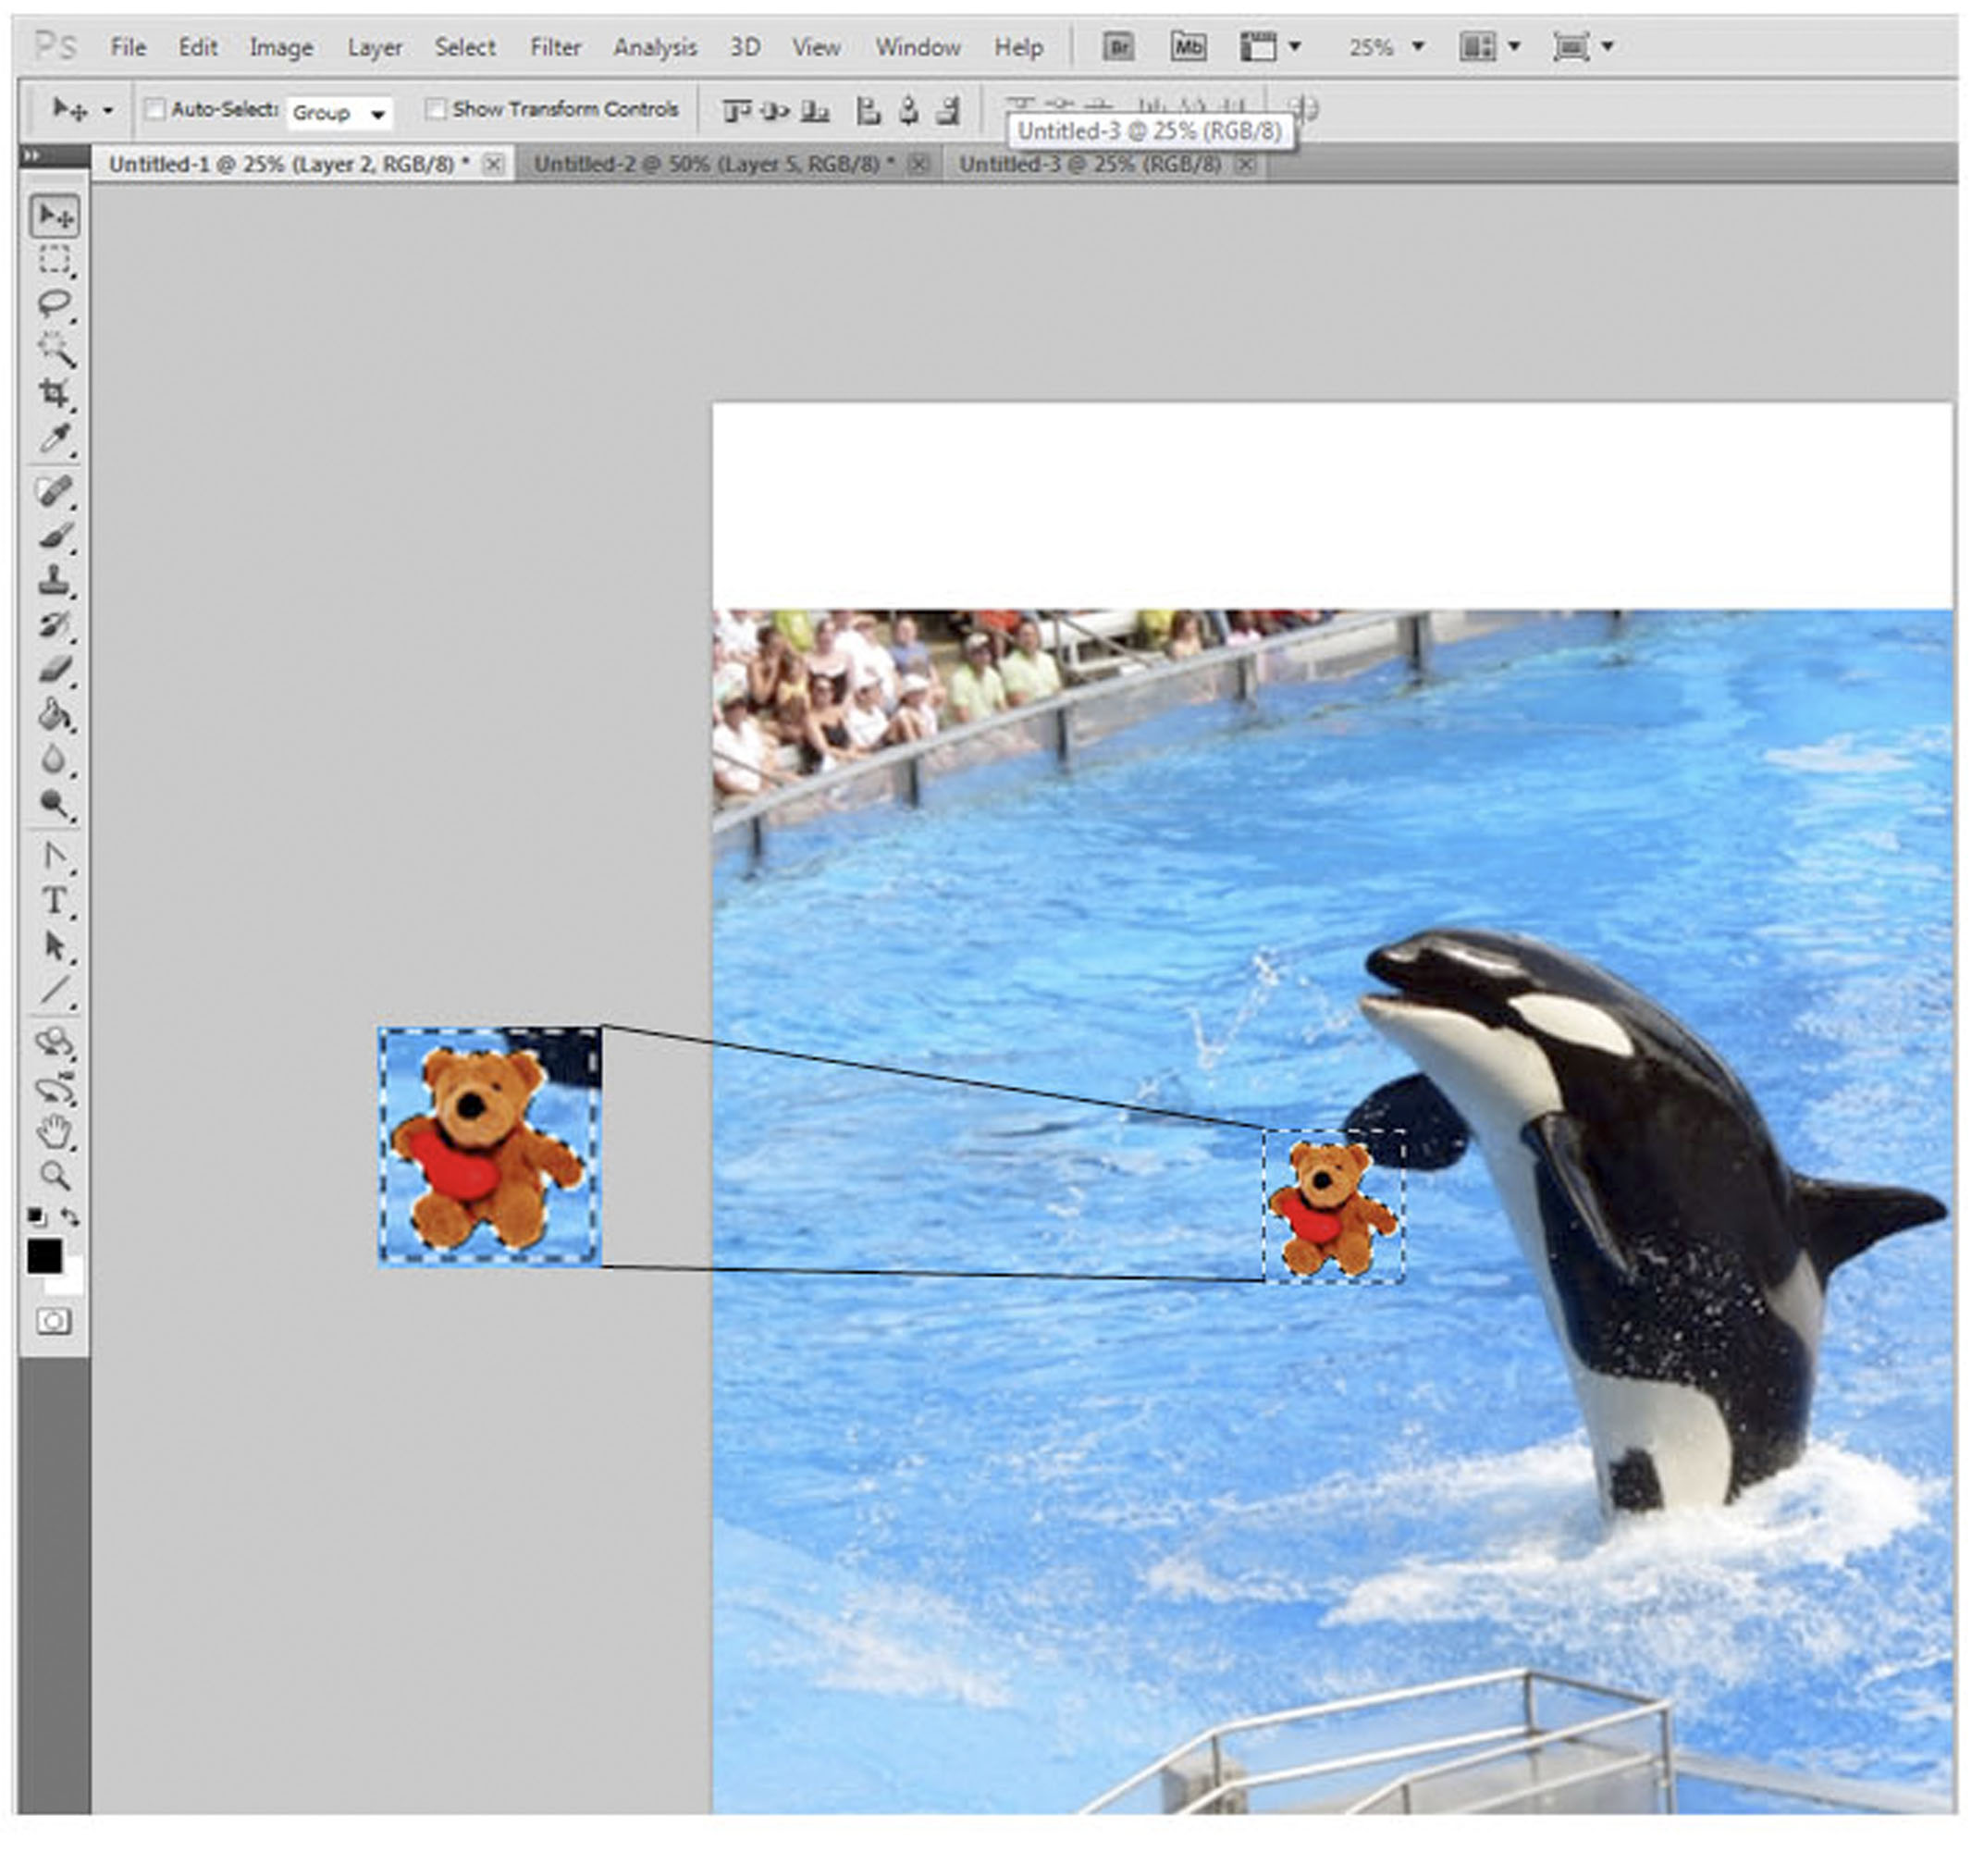Open the View menu
The image size is (1984, 1876).
pos(816,47)
